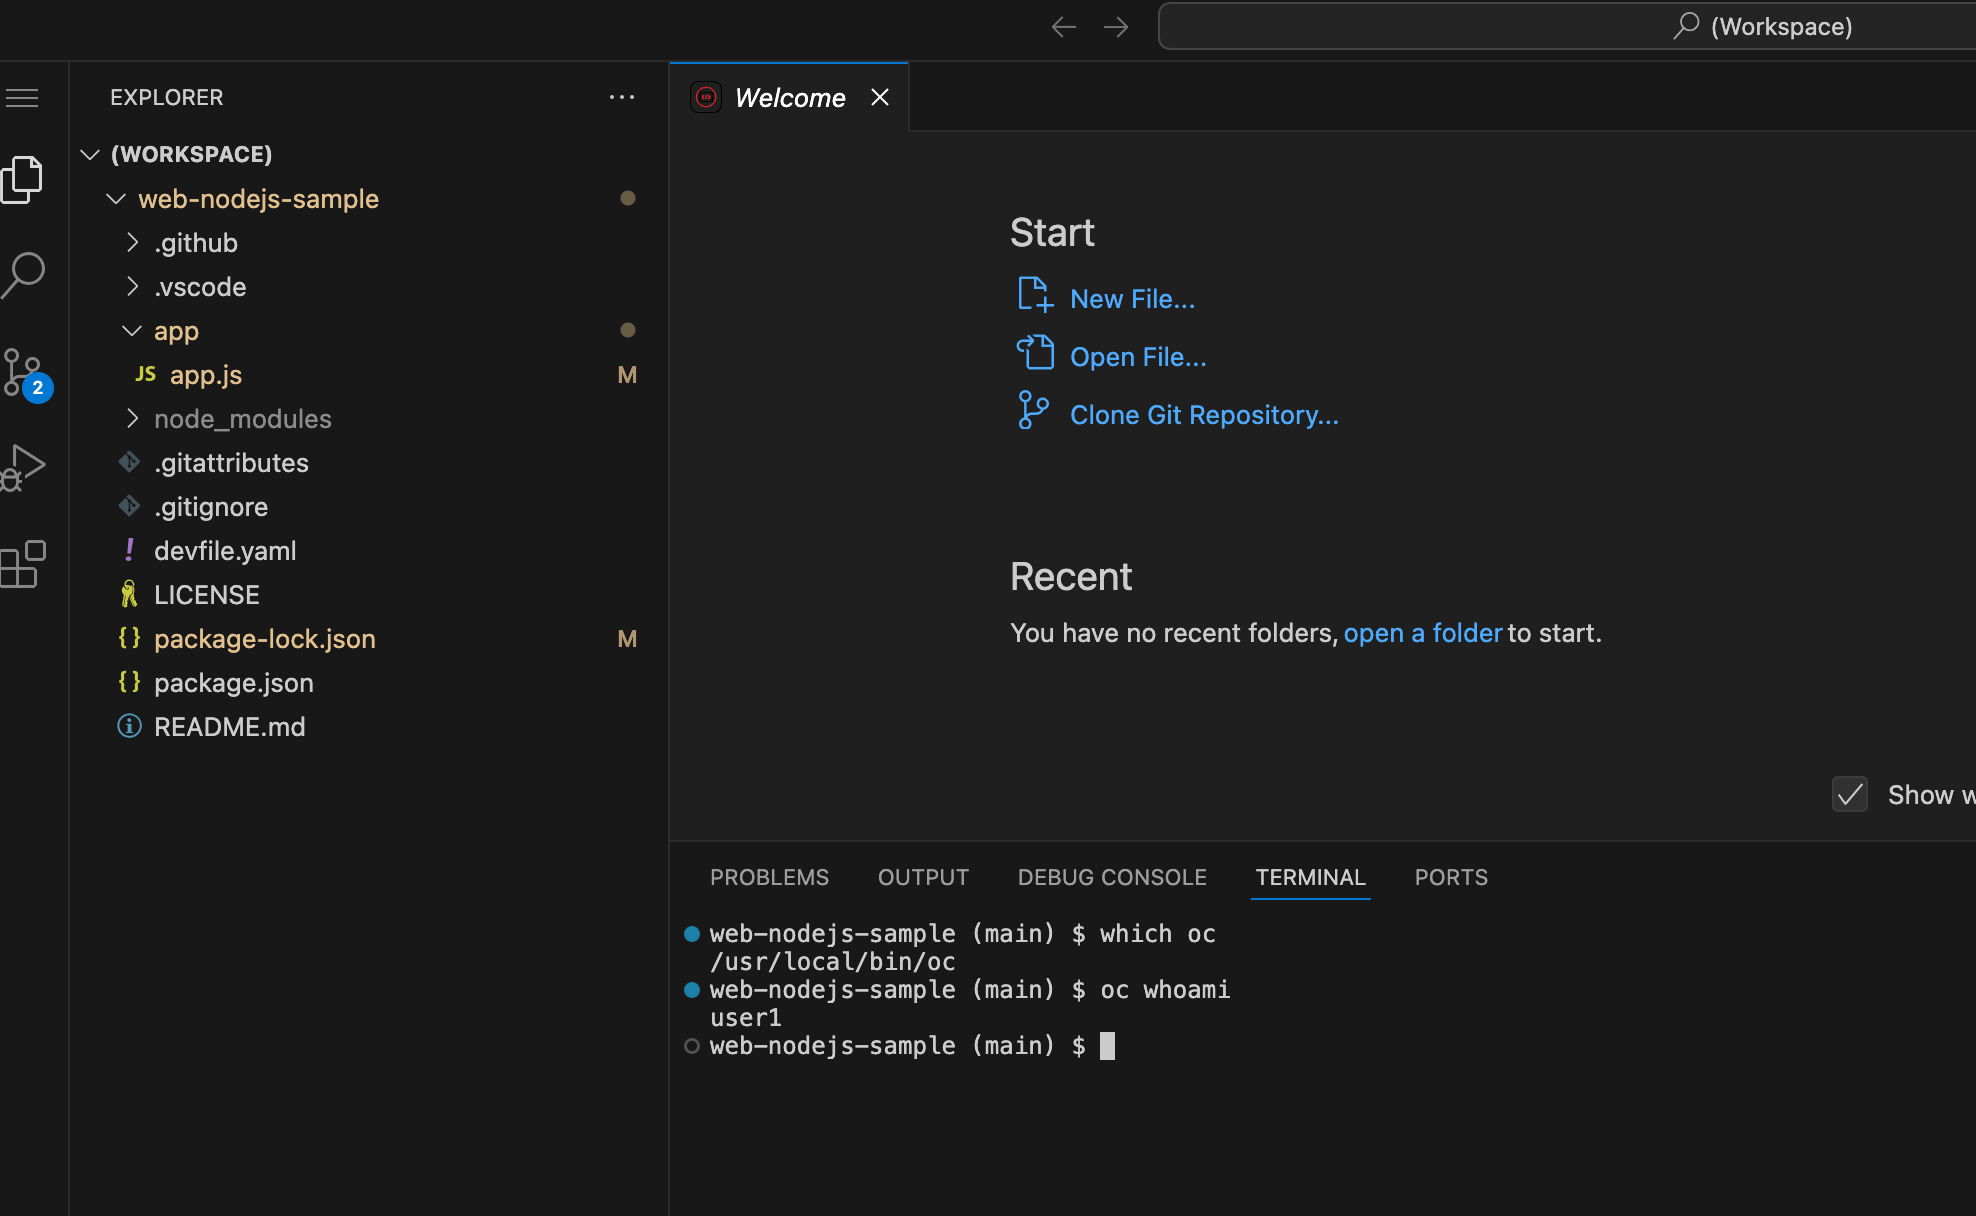Click the Clone Git Repository link
Image resolution: width=1976 pixels, height=1216 pixels.
click(x=1204, y=415)
